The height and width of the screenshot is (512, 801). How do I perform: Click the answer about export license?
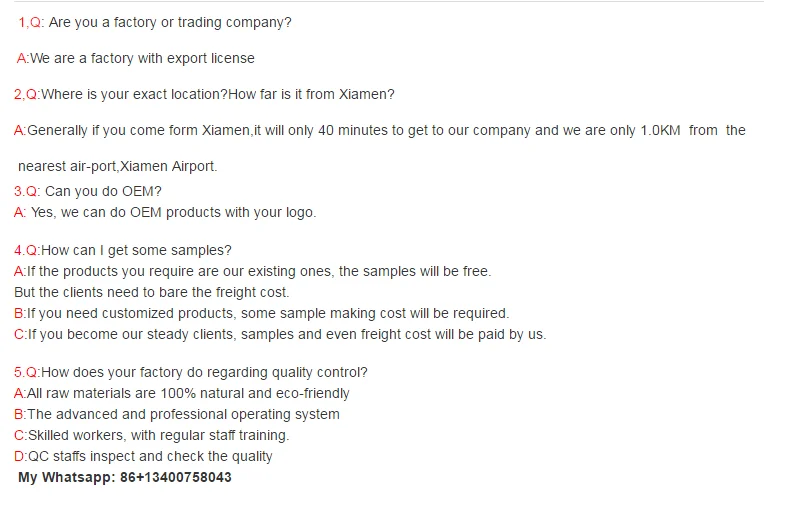point(142,58)
